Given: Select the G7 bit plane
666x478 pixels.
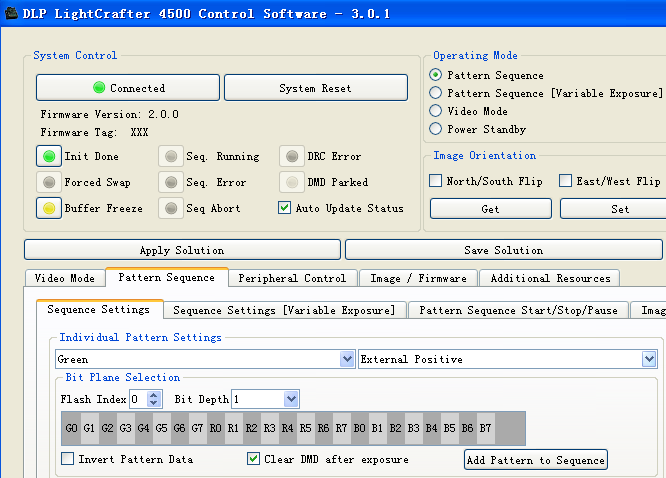Looking at the screenshot, I should pos(197,428).
